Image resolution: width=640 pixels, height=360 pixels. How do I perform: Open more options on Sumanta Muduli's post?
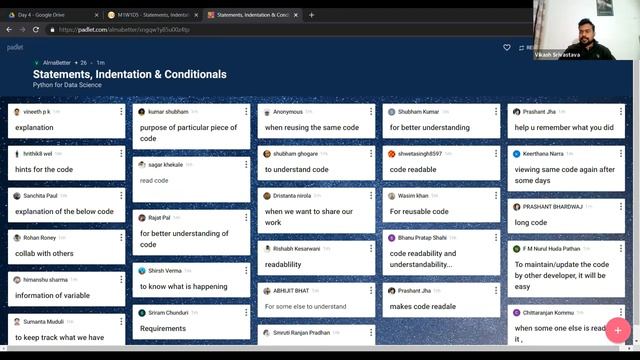point(121,322)
